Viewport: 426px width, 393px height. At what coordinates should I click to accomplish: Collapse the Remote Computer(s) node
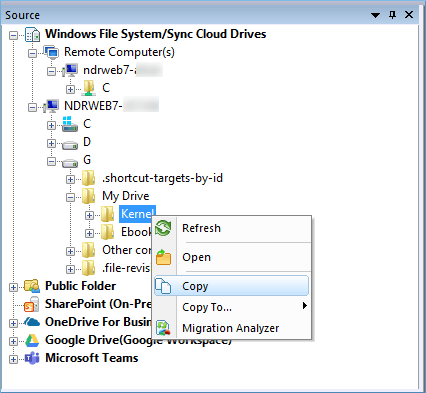32,53
